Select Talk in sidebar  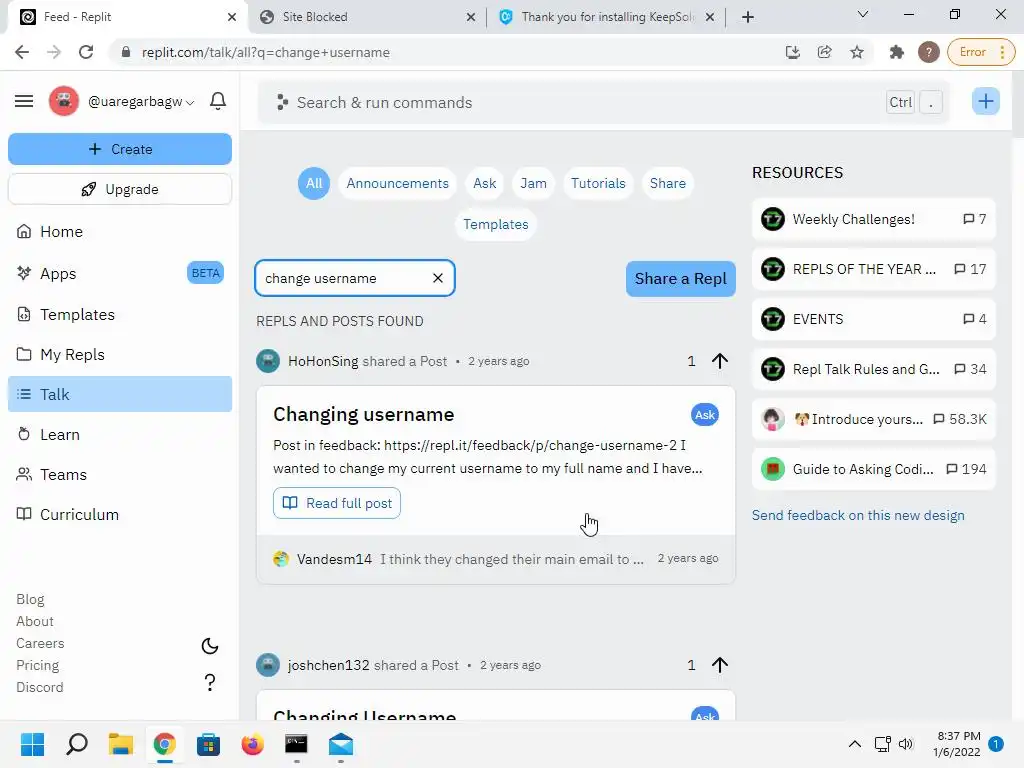tap(120, 394)
